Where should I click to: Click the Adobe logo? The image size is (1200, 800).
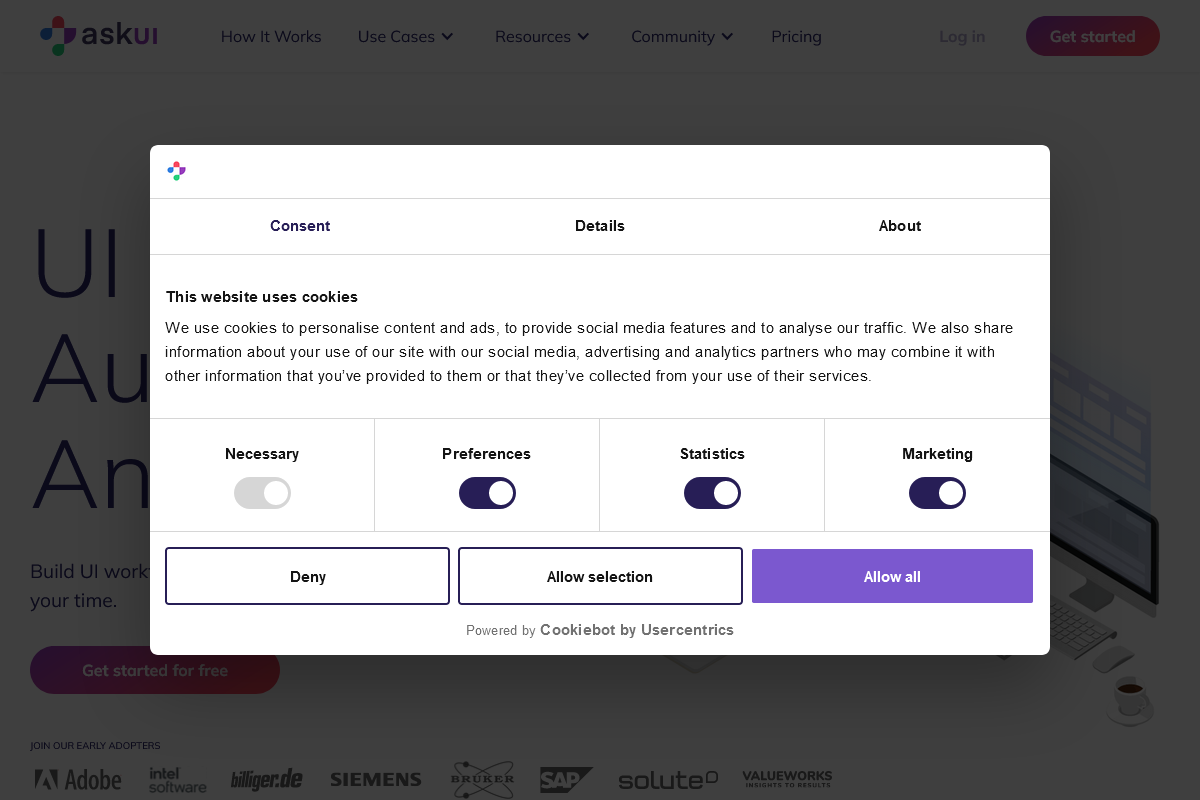(x=78, y=779)
